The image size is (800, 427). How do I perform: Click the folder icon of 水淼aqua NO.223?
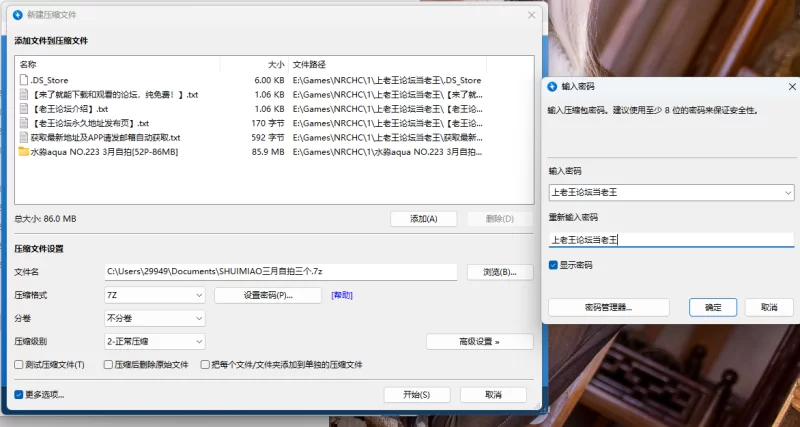[x=23, y=152]
